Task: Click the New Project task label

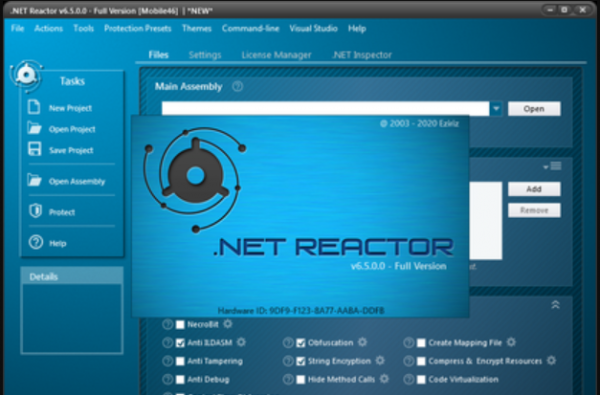Action: [x=70, y=108]
